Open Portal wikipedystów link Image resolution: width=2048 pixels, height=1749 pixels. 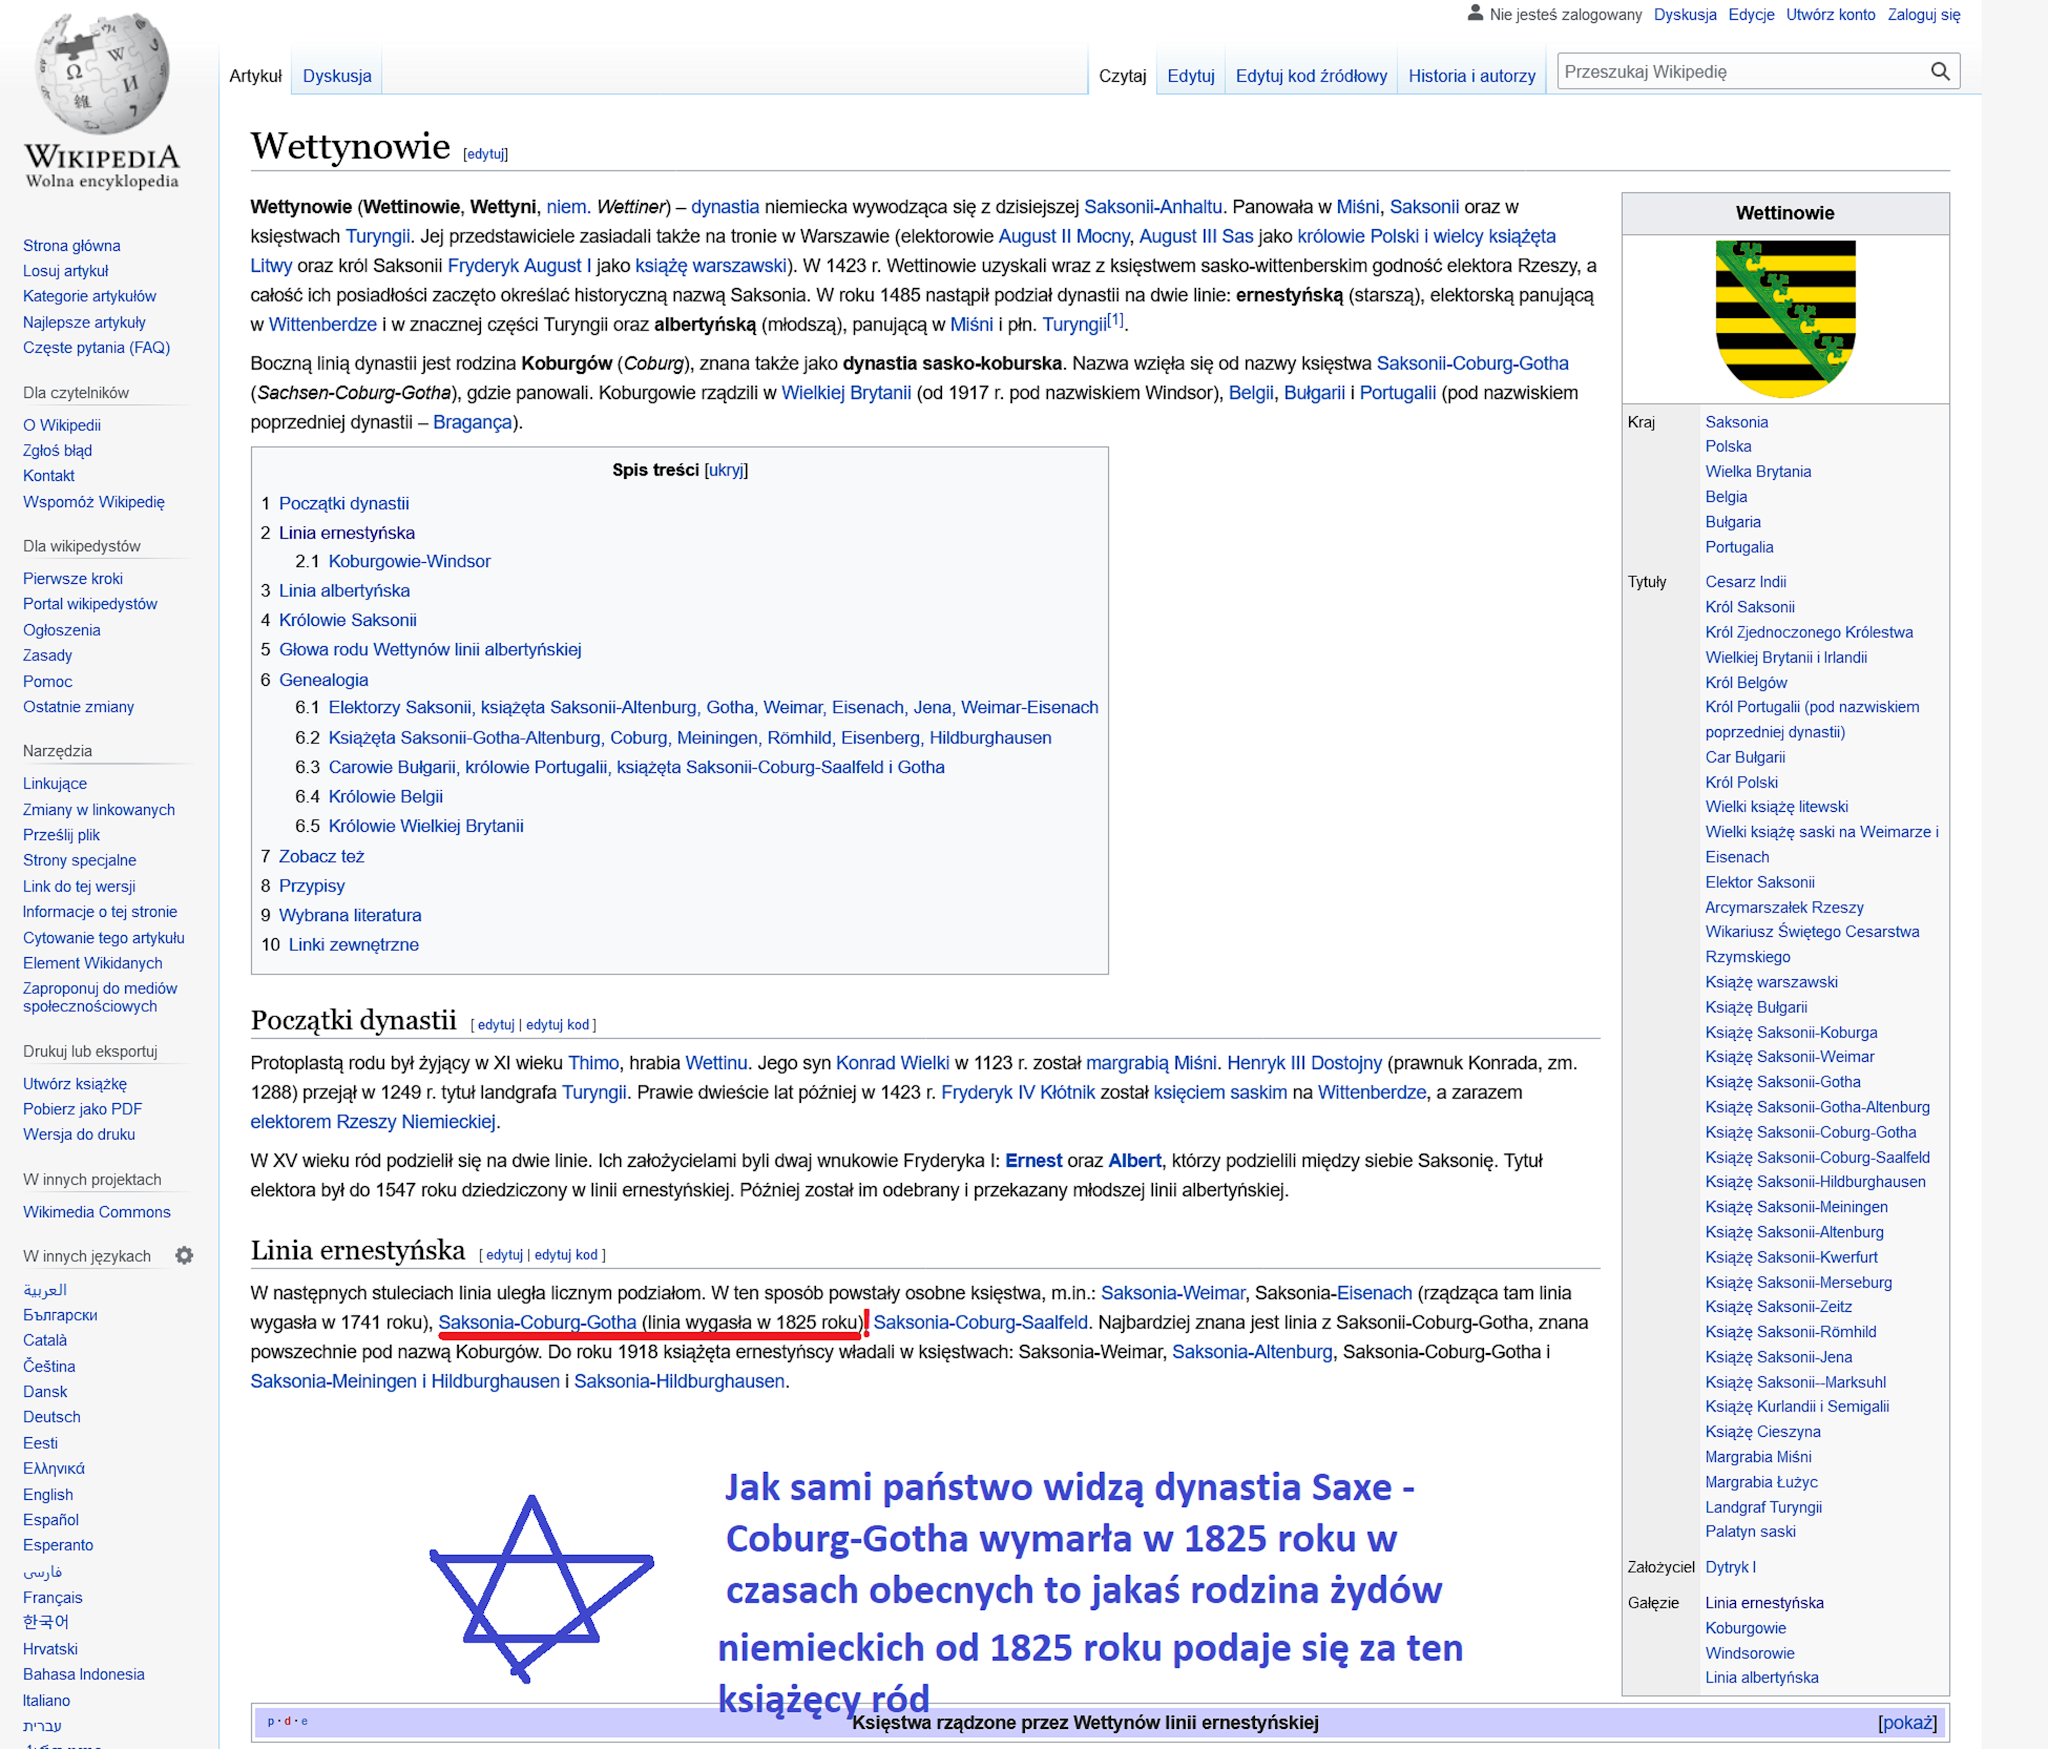(x=90, y=604)
